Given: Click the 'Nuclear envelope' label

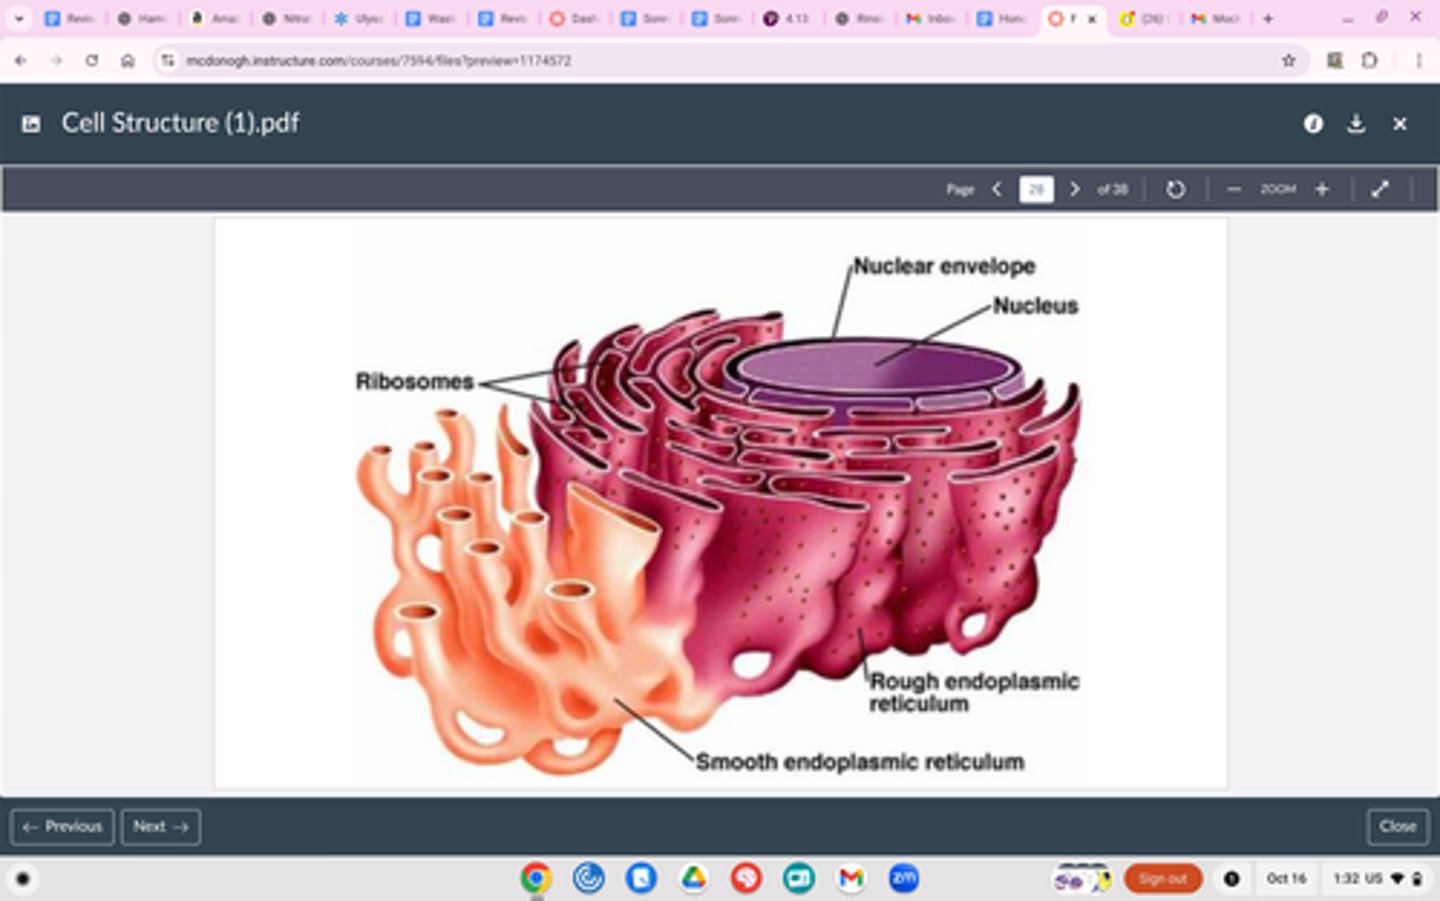Looking at the screenshot, I should tap(944, 266).
